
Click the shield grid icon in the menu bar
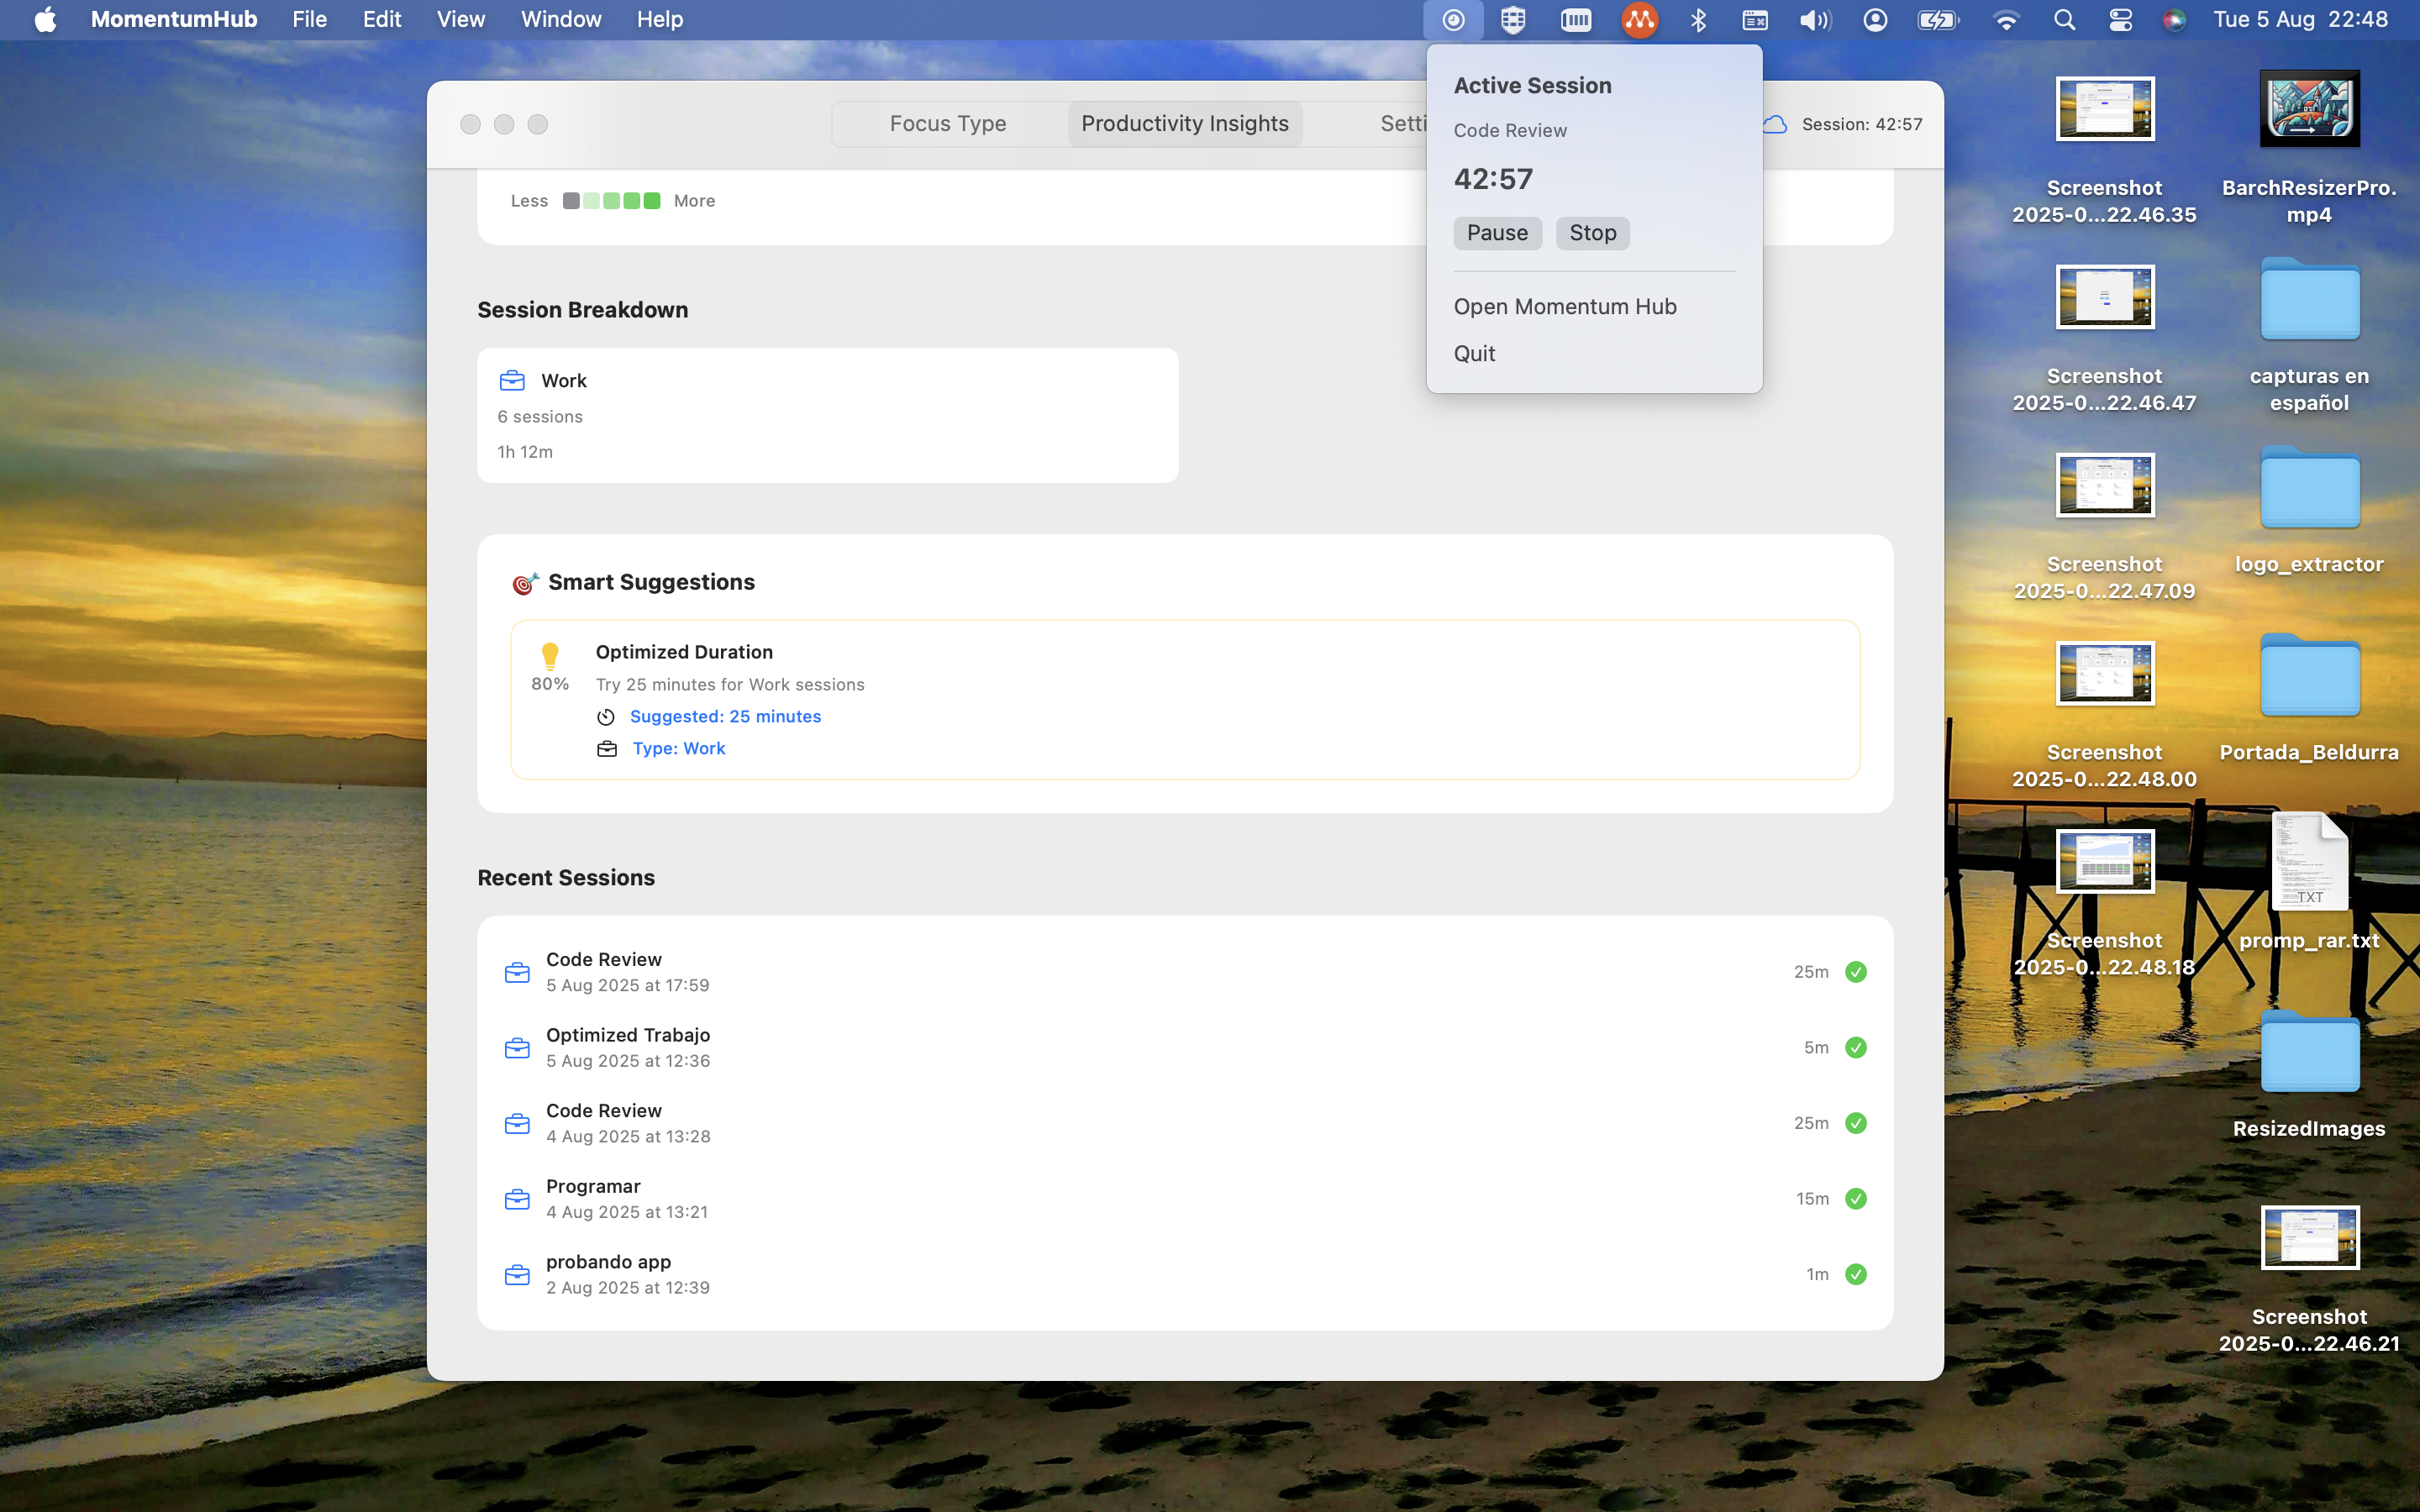pos(1513,20)
